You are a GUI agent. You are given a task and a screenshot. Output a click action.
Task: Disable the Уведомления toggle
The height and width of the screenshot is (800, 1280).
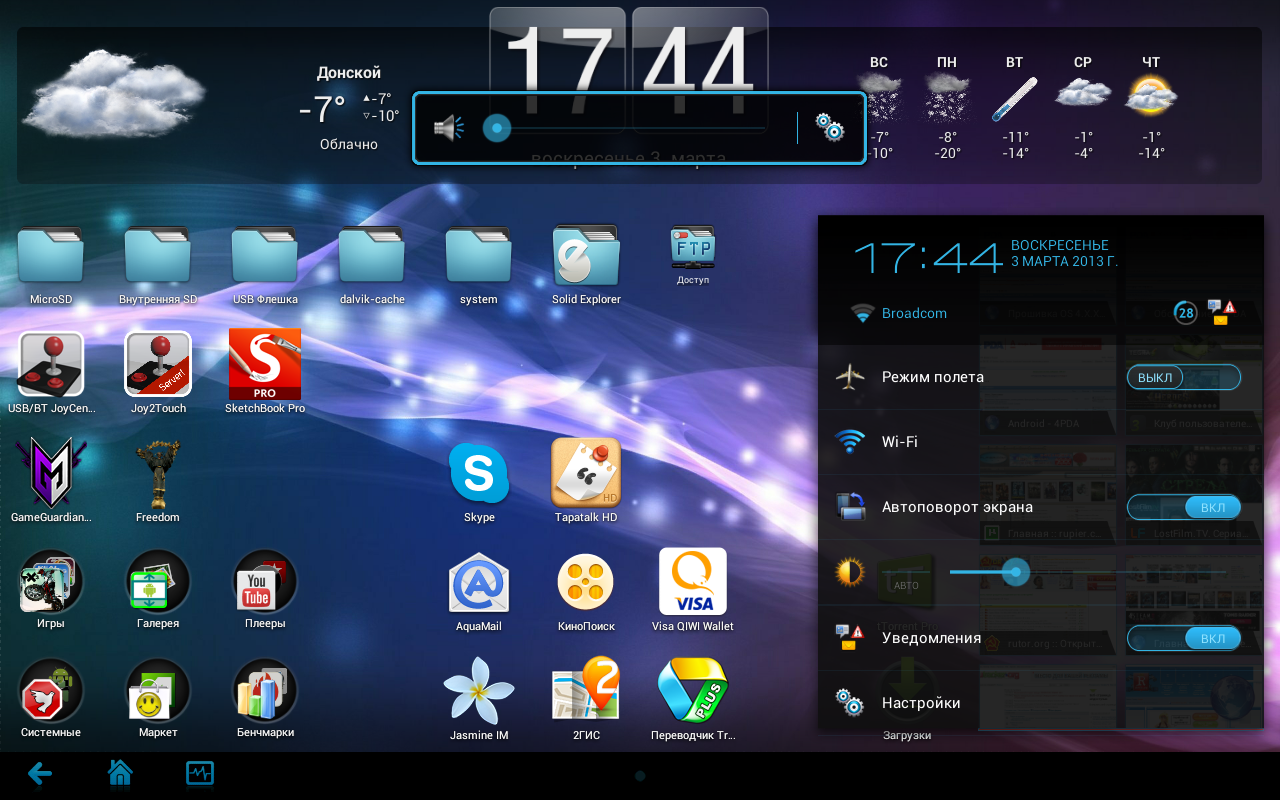1183,638
